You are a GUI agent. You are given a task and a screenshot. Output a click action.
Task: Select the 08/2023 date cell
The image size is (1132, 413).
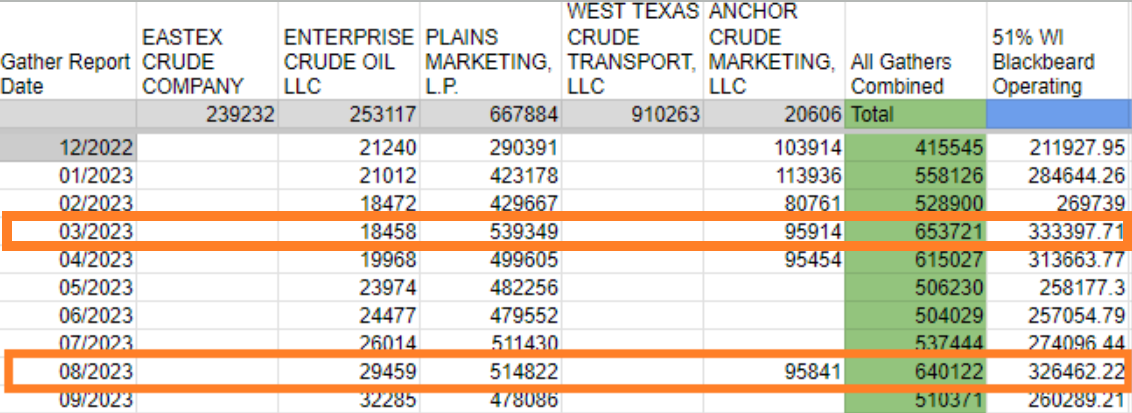tap(69, 371)
